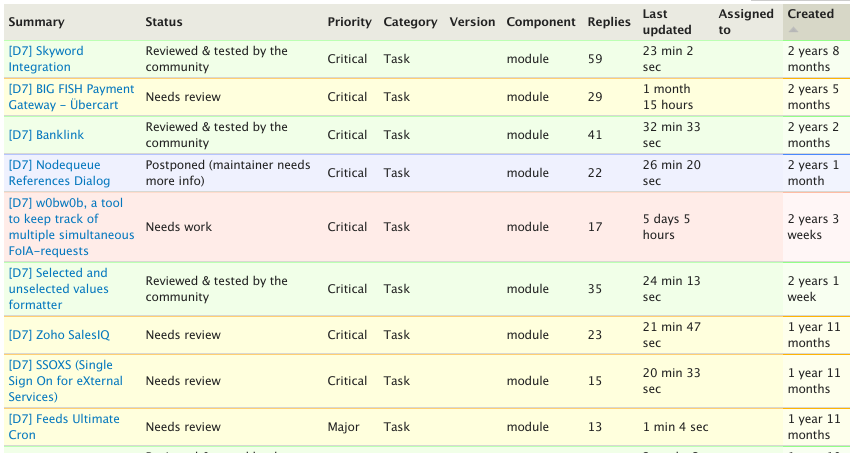Open the Skyword Integration issue

pos(46,59)
